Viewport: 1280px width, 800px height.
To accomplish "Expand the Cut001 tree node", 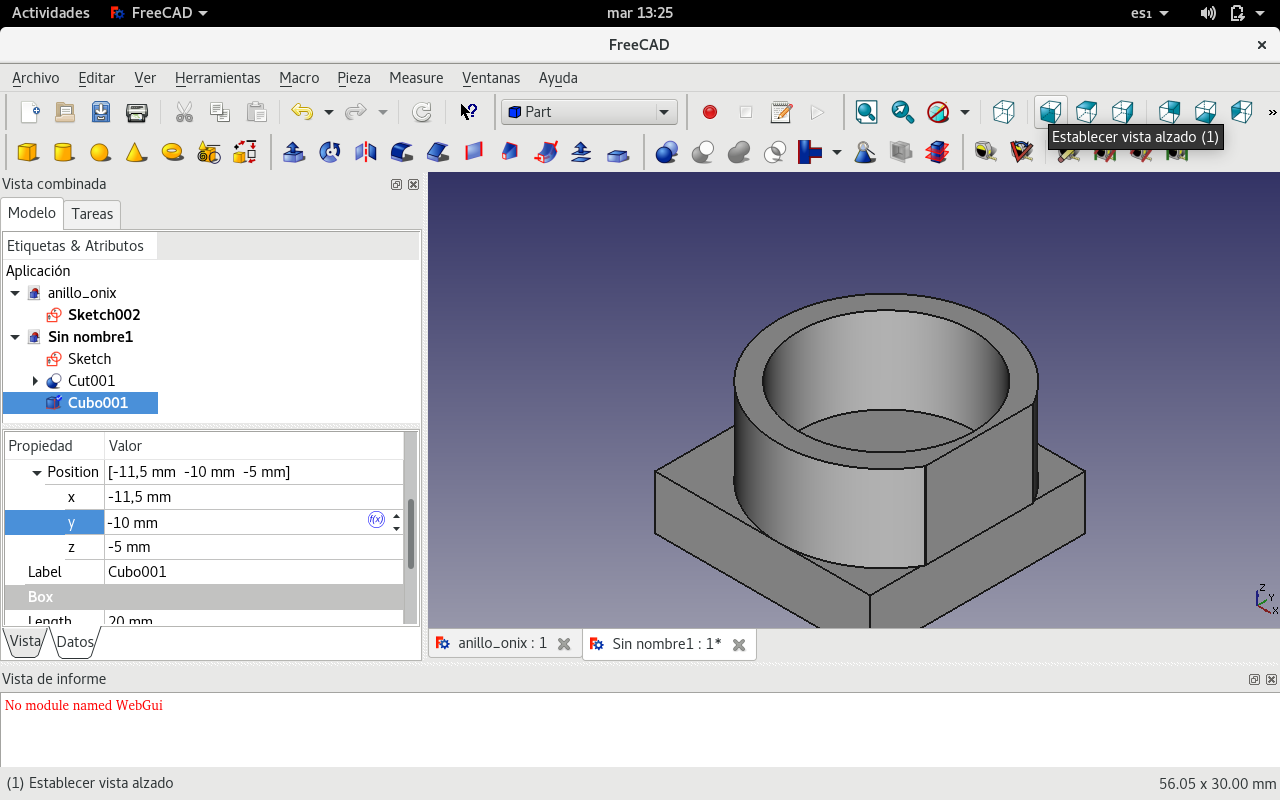I will coord(35,381).
